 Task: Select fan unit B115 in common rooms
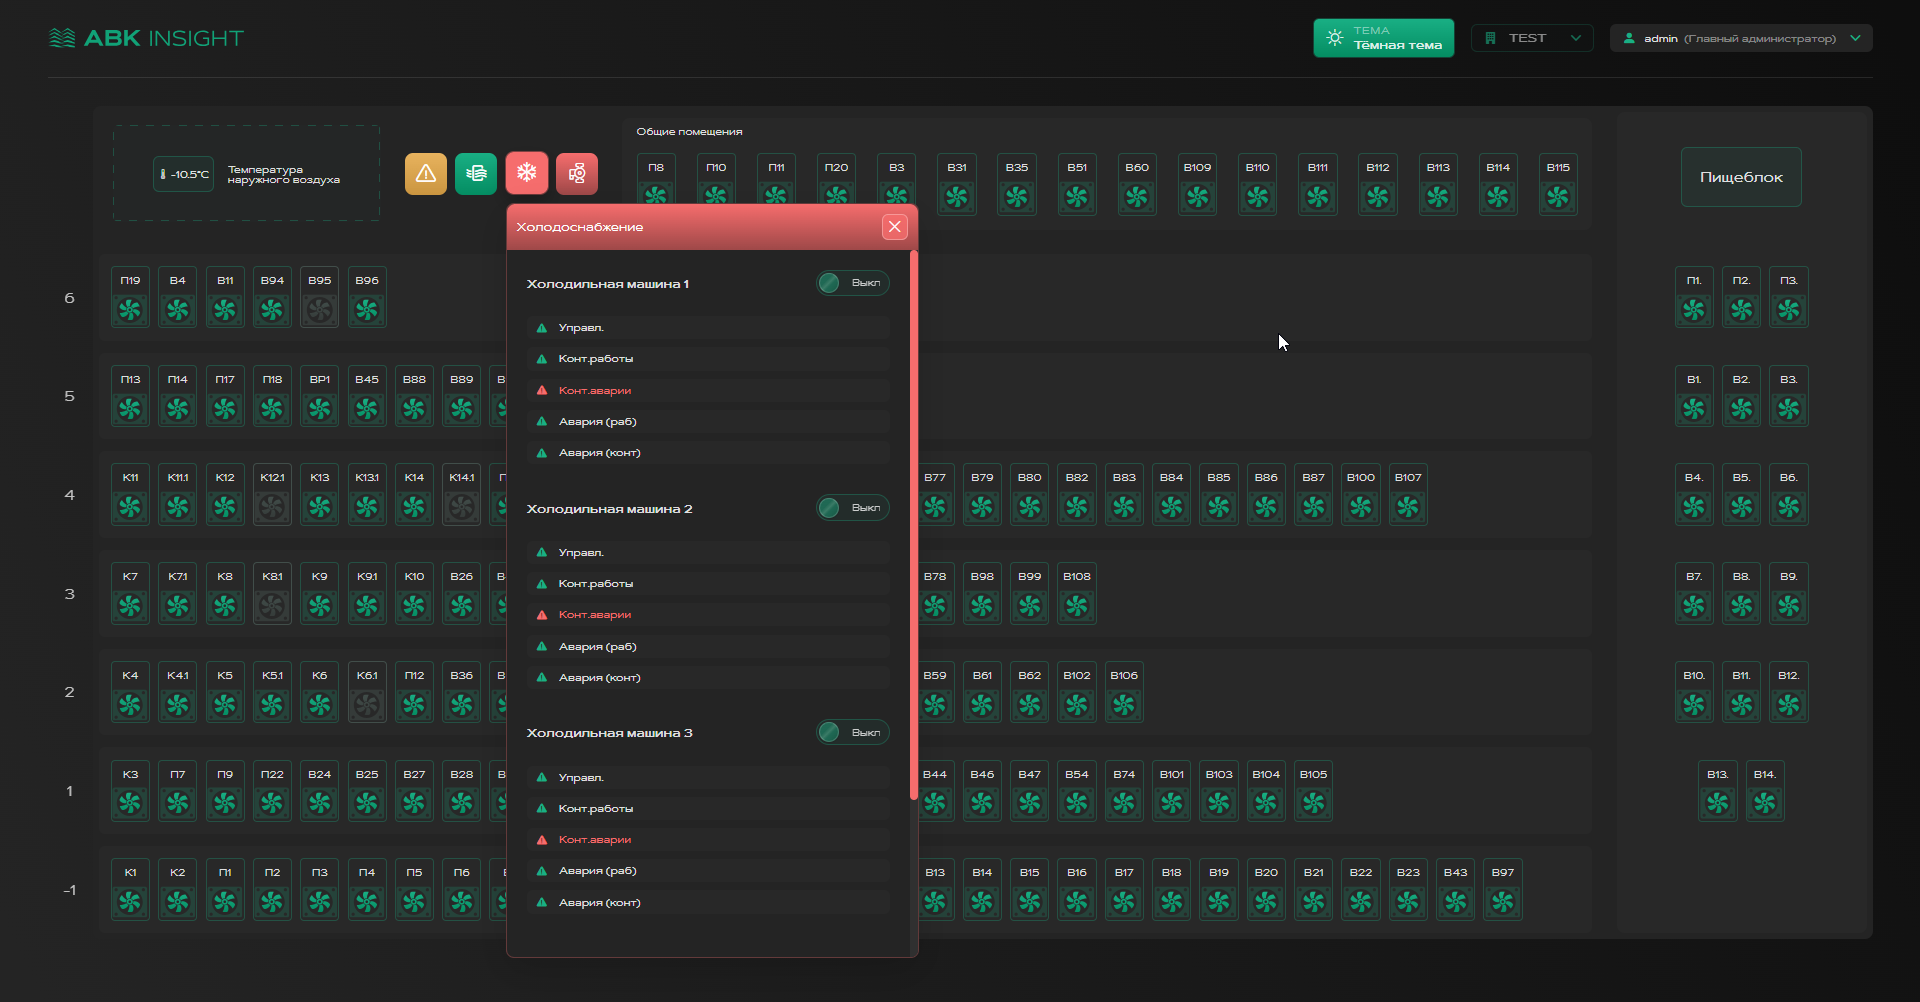click(x=1557, y=185)
